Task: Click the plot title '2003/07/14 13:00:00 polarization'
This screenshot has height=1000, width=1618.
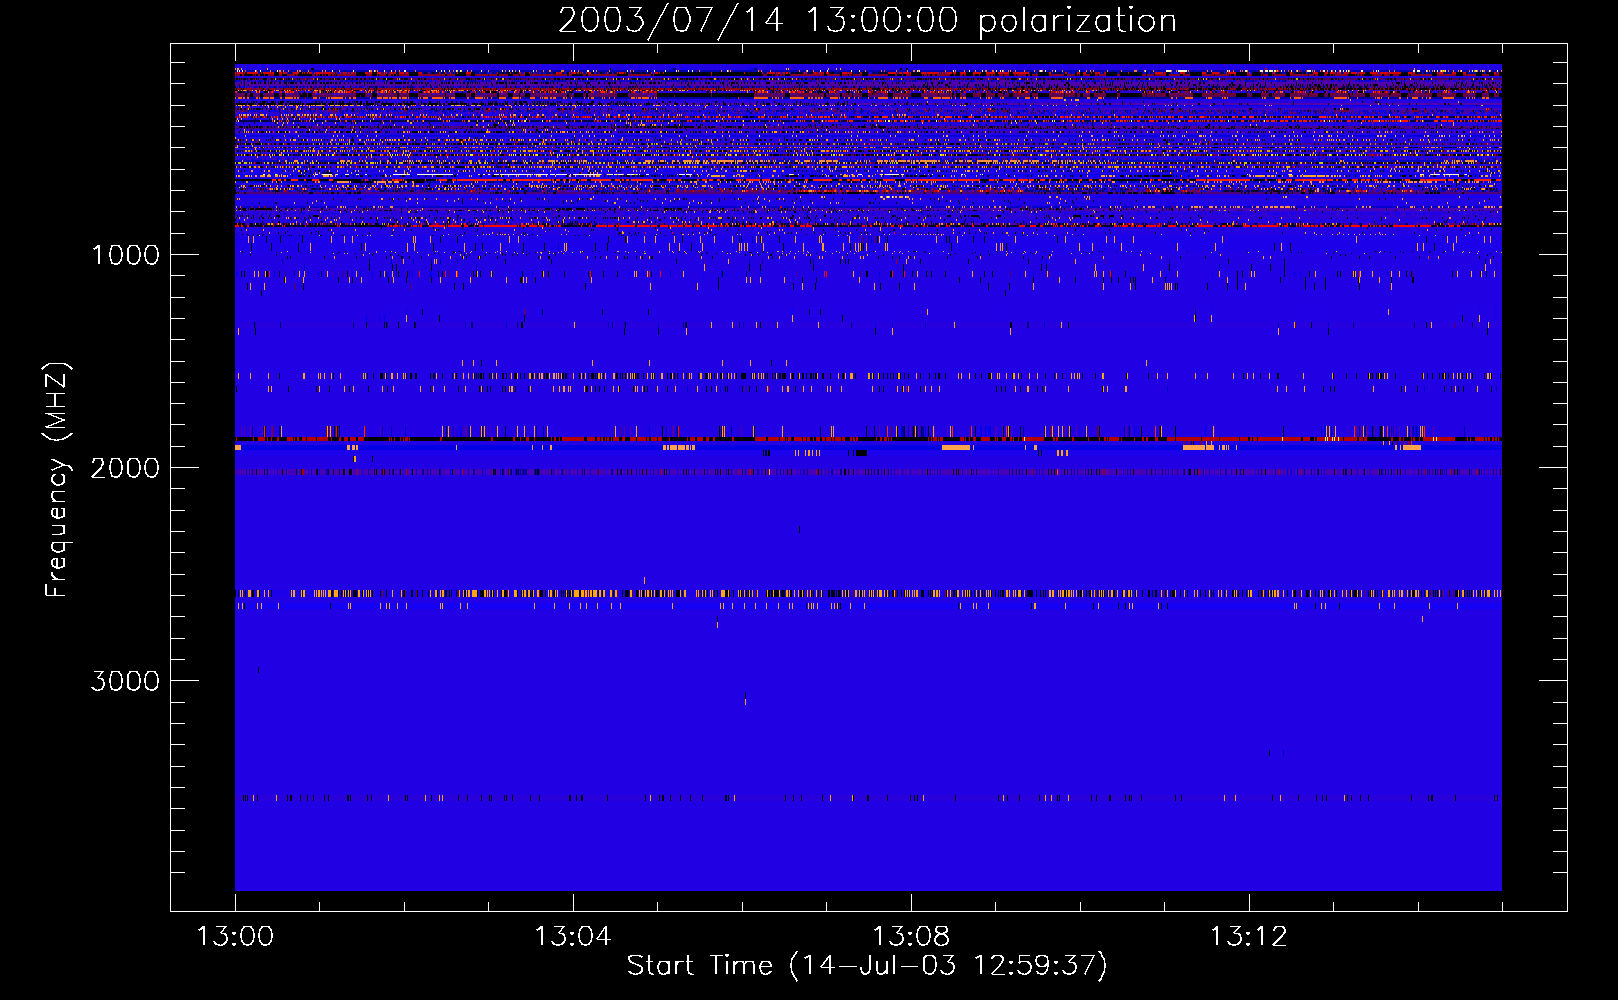Action: [x=867, y=20]
